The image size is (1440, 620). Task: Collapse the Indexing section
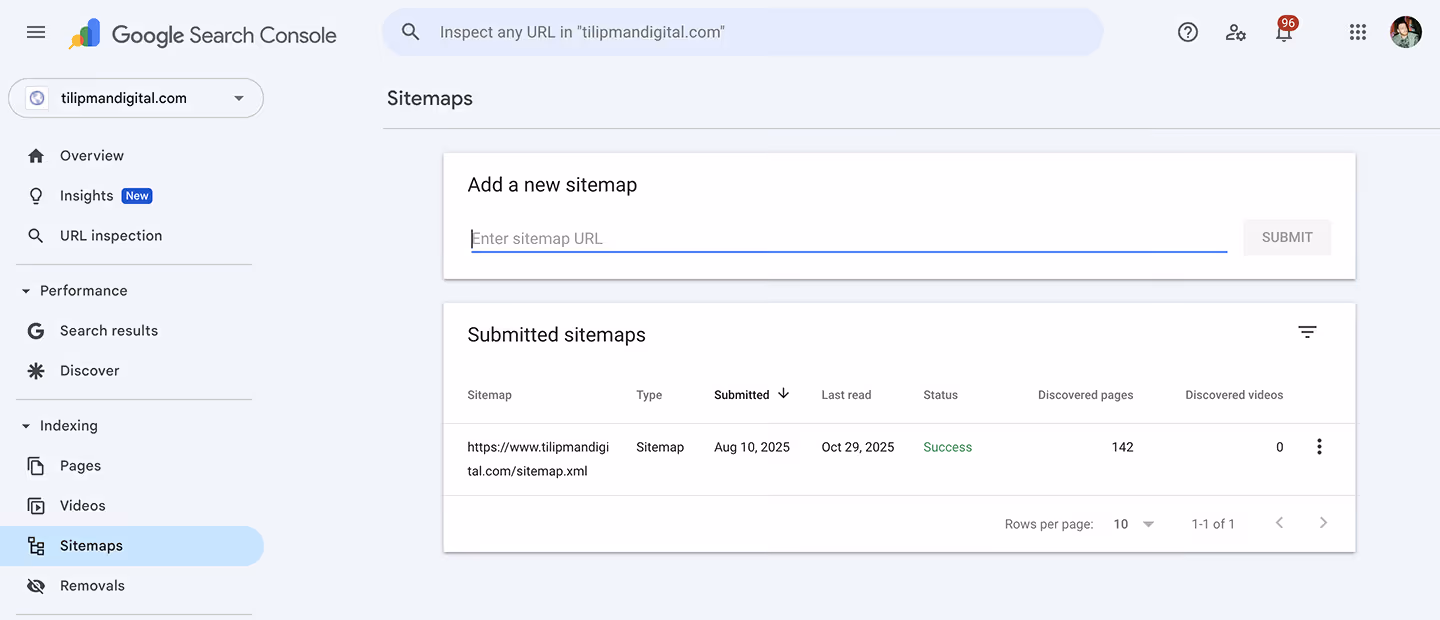coord(27,426)
